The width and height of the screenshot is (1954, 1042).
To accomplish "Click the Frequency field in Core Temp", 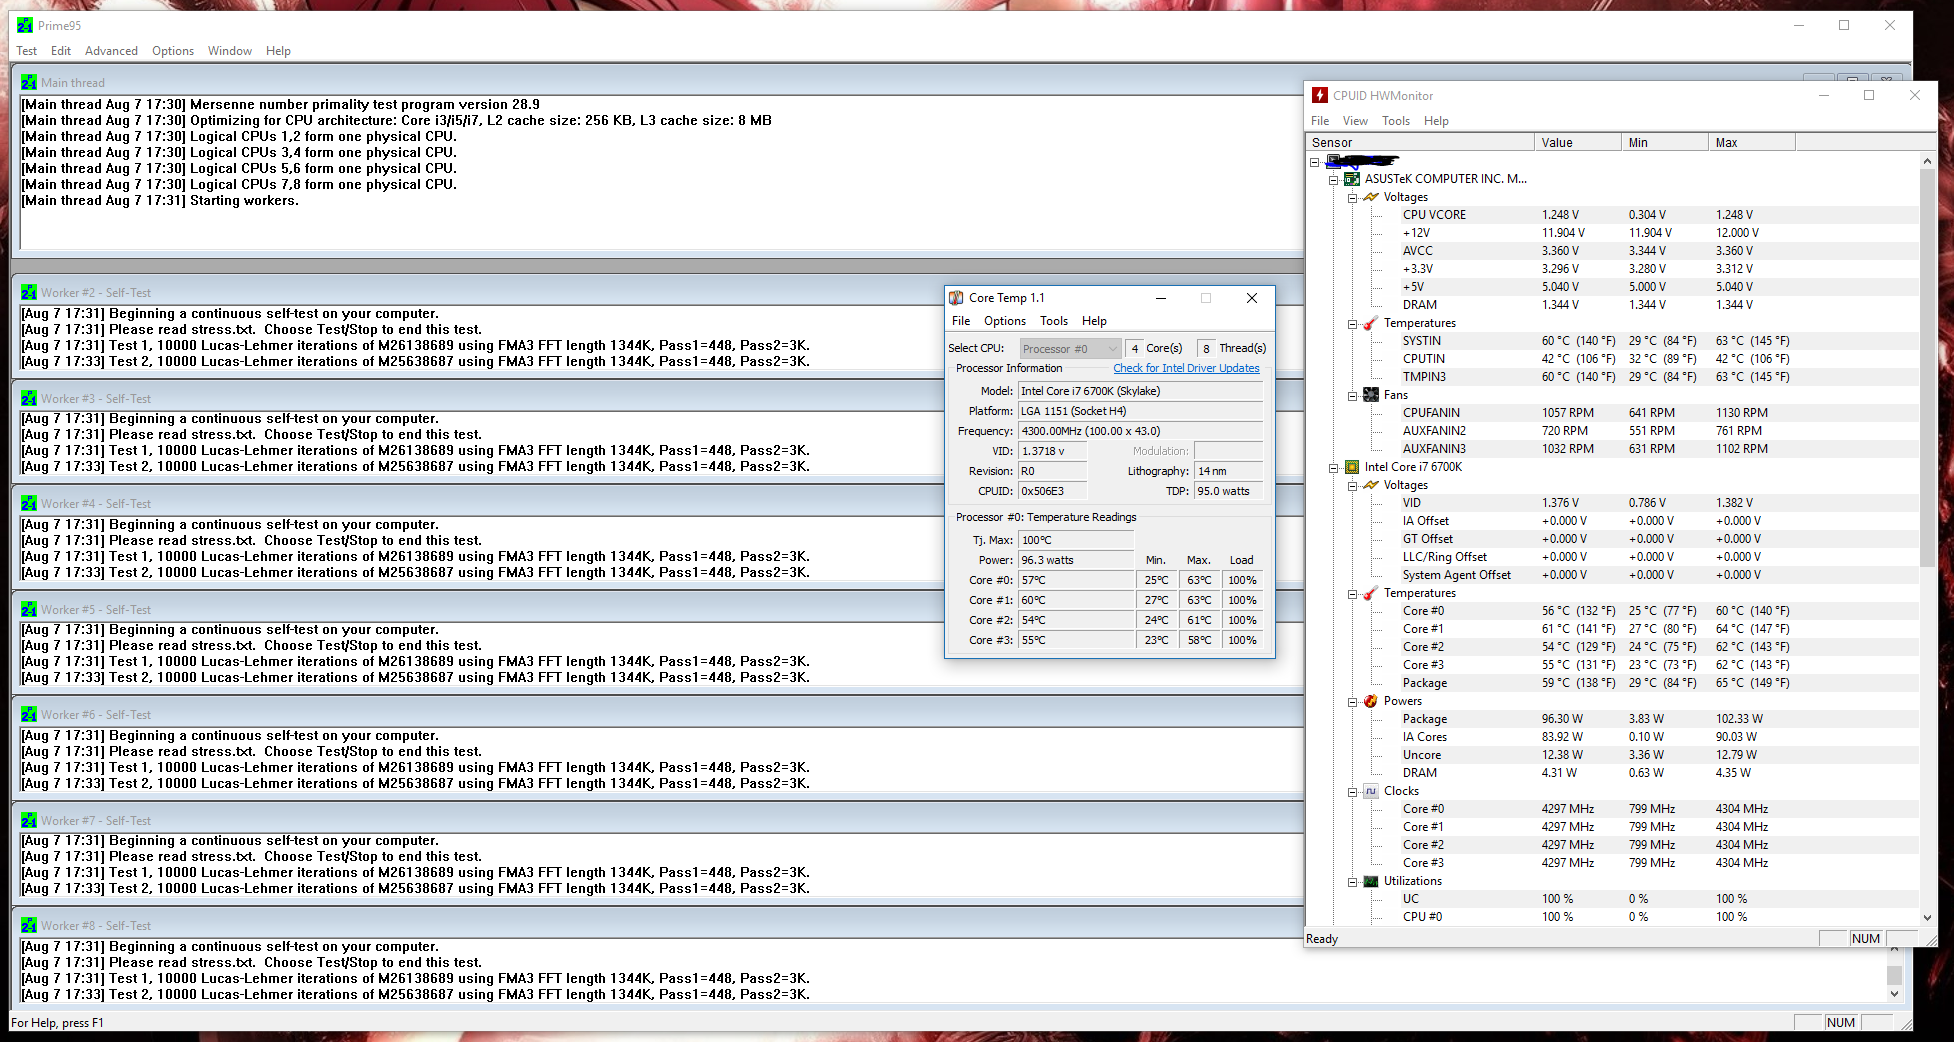I will pos(1140,431).
